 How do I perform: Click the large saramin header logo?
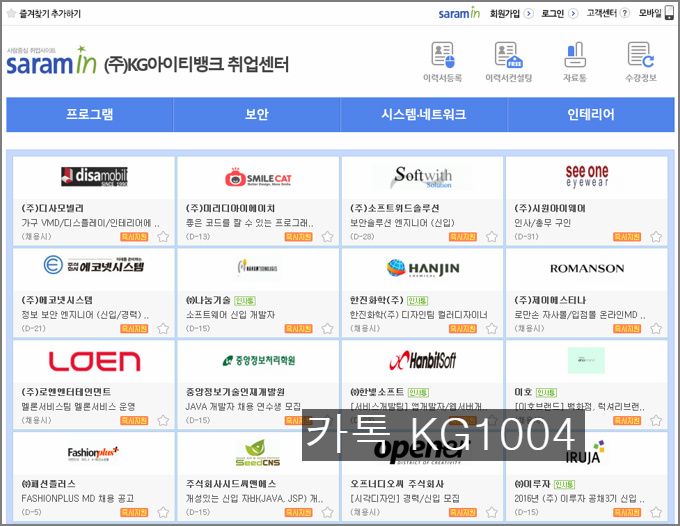tap(52, 61)
